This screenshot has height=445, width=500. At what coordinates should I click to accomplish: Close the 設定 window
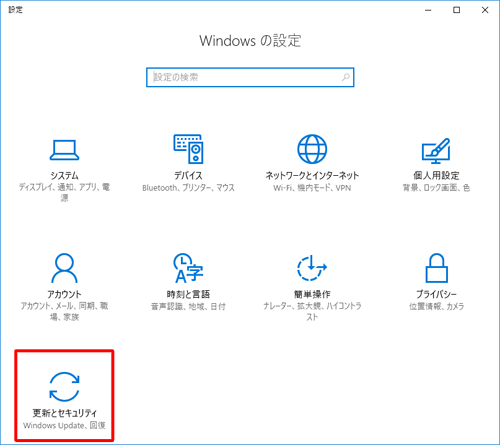point(485,10)
